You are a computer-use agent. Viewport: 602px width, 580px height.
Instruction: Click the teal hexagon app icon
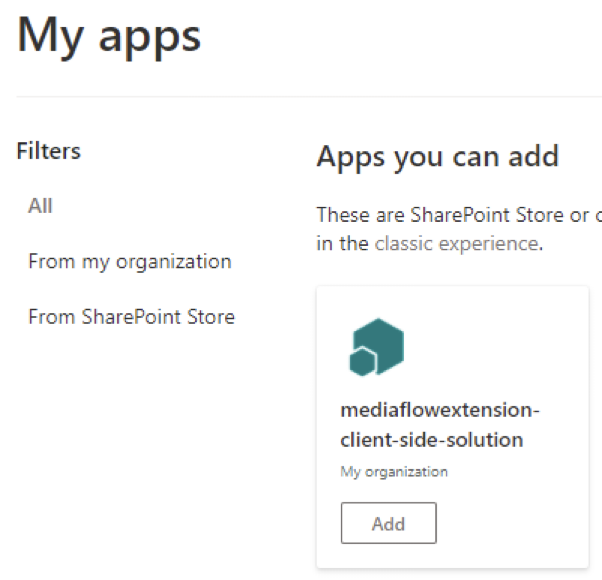tap(377, 347)
